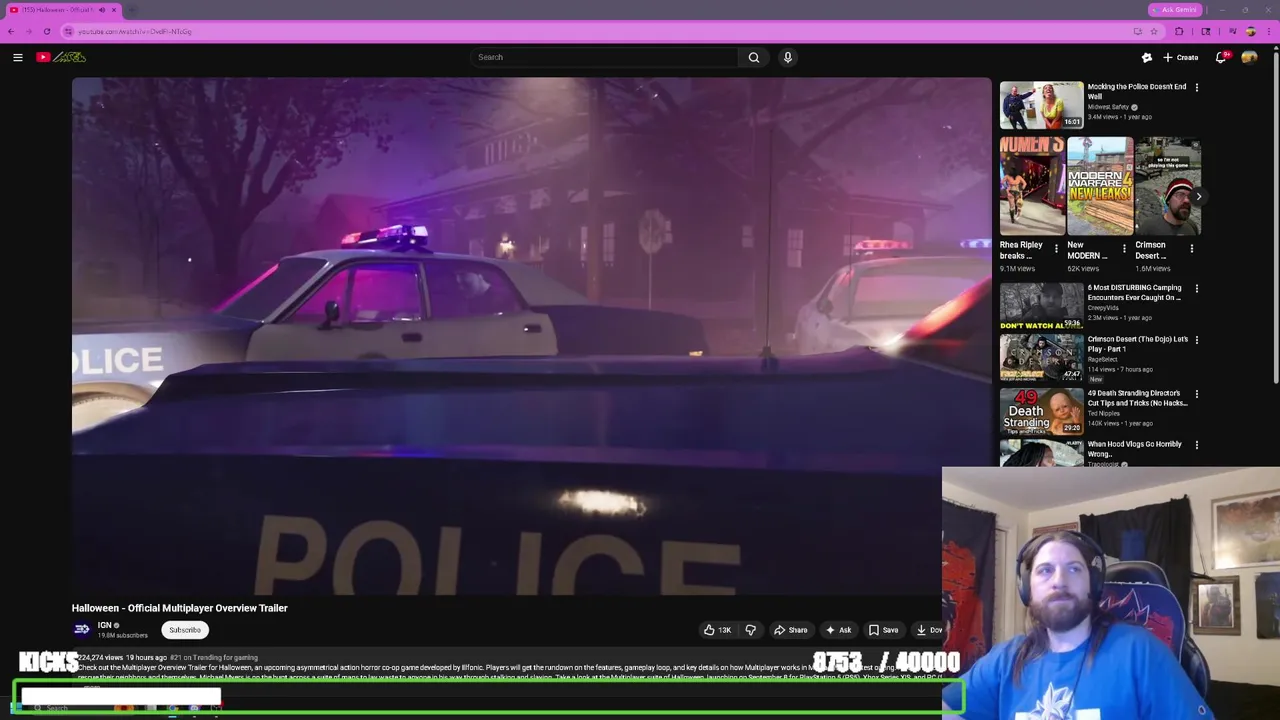Screen dimensions: 1280x720
Task: Go to YouTube home via logo
Action: (x=61, y=57)
